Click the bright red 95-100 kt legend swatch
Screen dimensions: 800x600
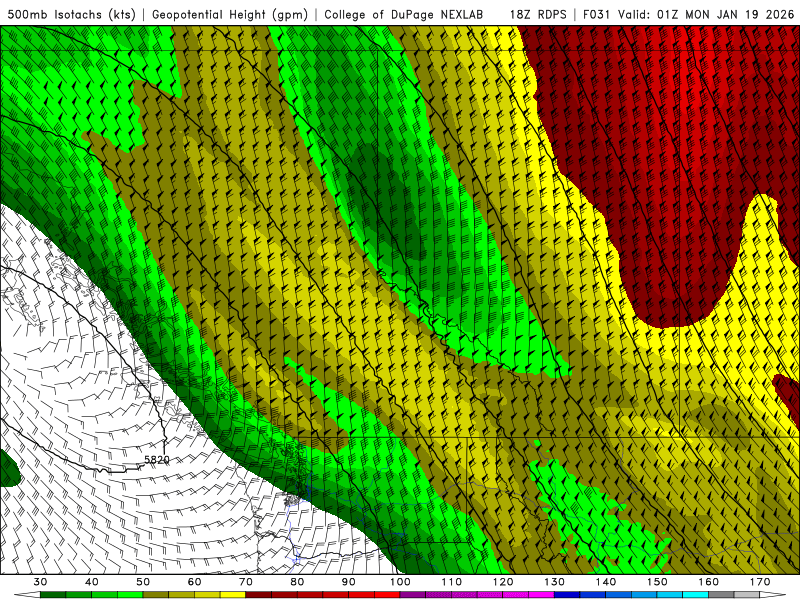pos(387,595)
